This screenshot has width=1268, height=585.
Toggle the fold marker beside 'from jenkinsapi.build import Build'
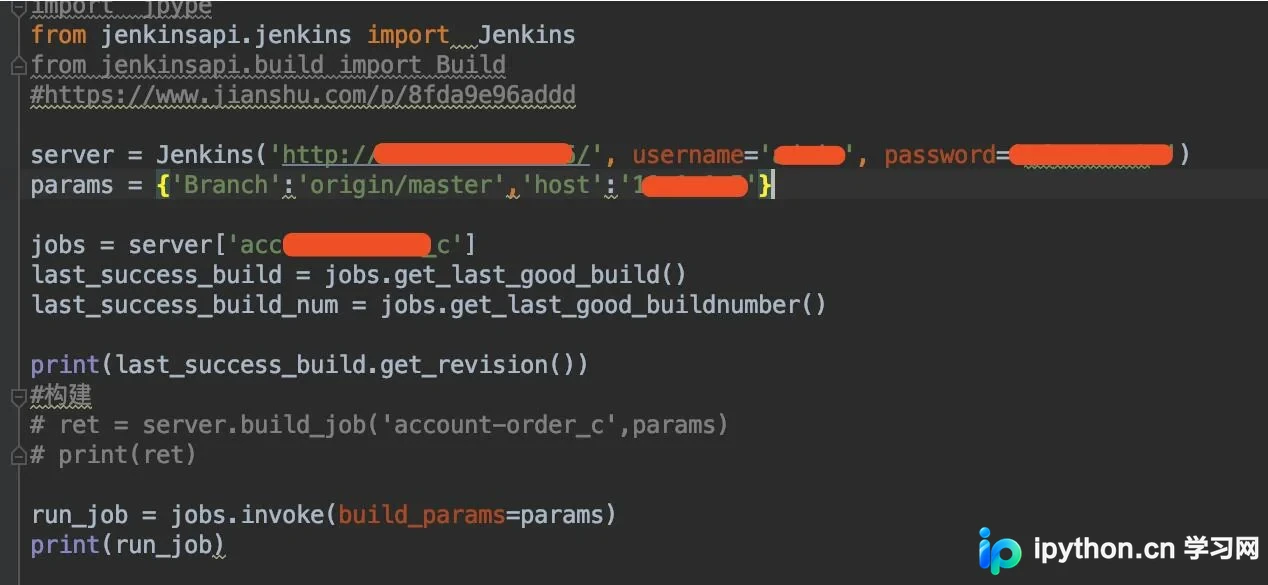[x=18, y=66]
